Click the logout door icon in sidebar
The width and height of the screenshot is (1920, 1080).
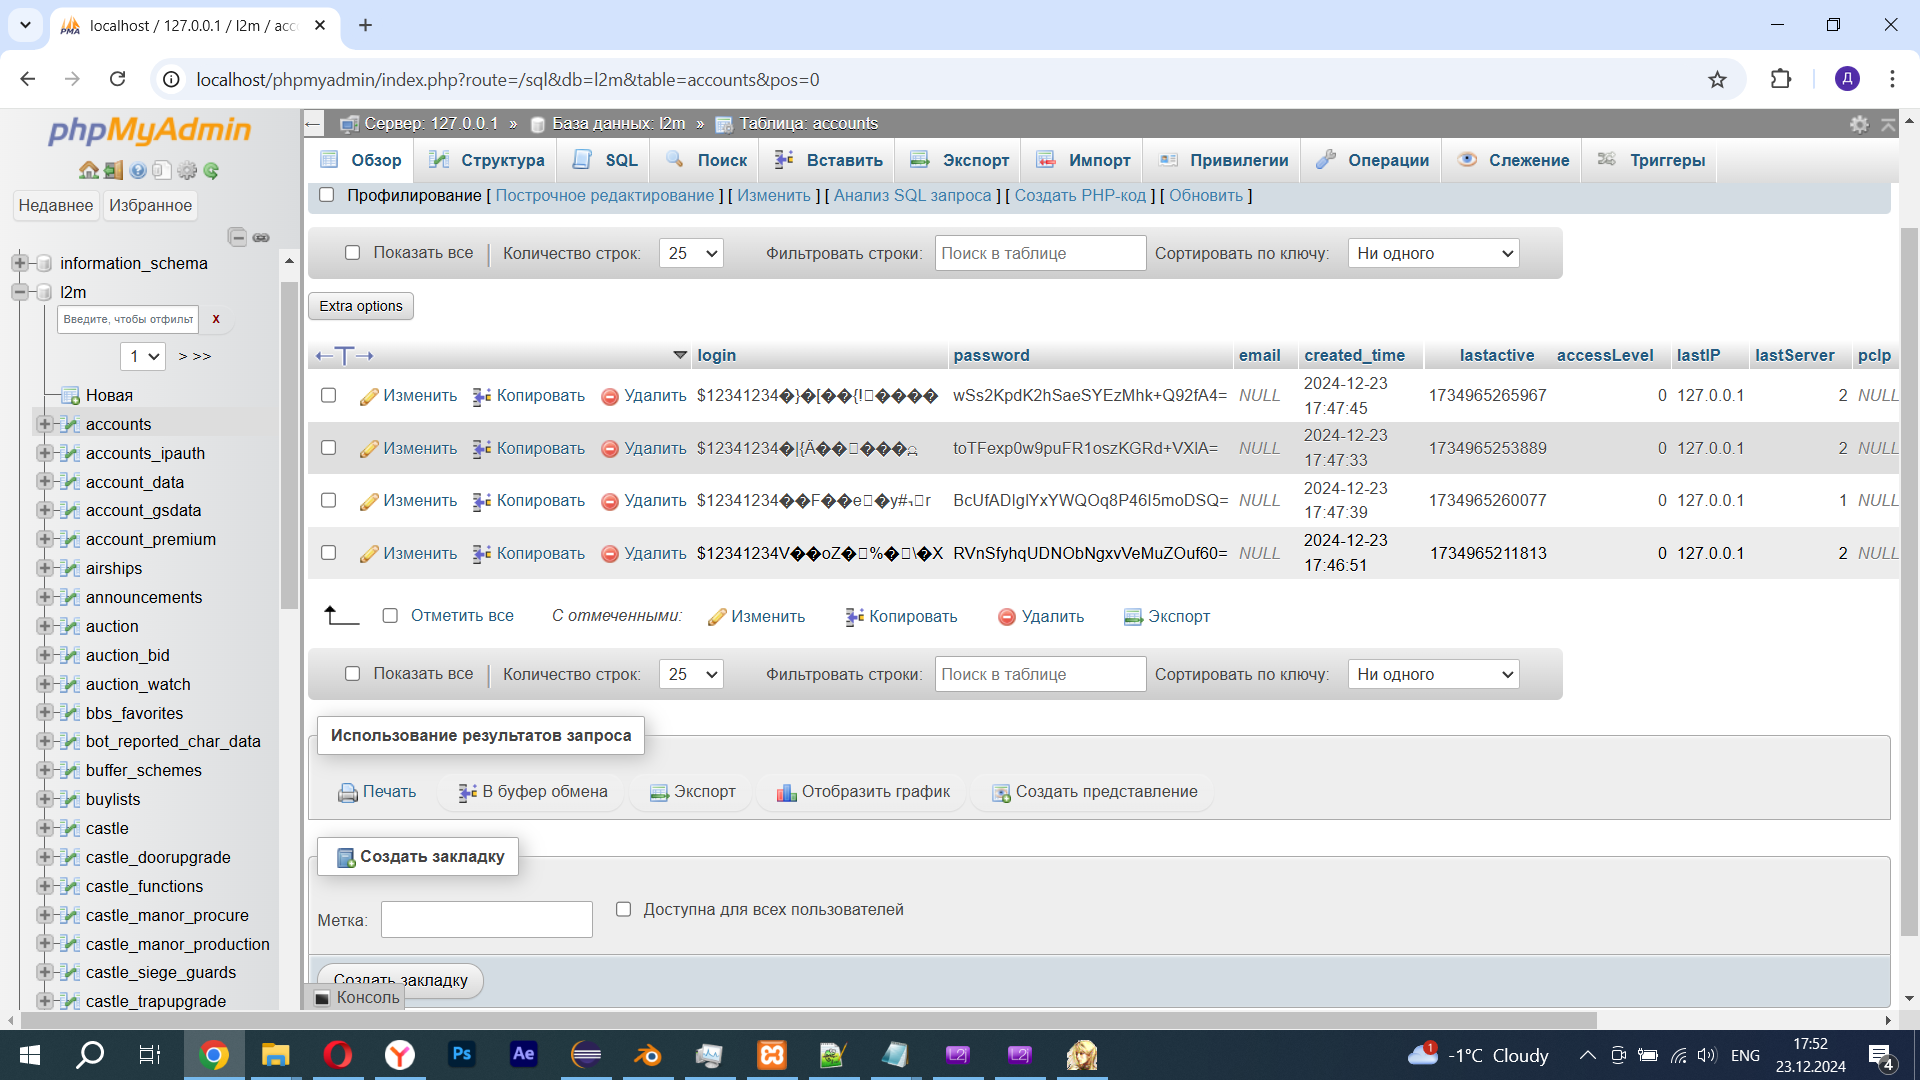click(113, 171)
